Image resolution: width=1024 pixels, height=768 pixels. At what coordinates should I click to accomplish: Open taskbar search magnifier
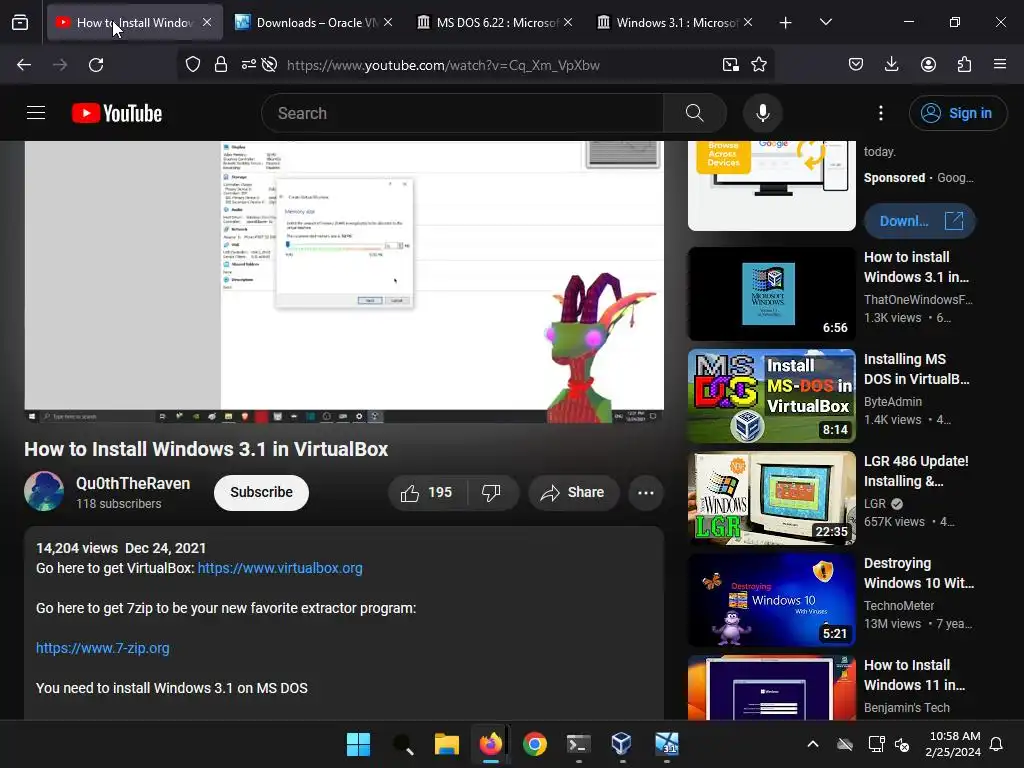[402, 744]
